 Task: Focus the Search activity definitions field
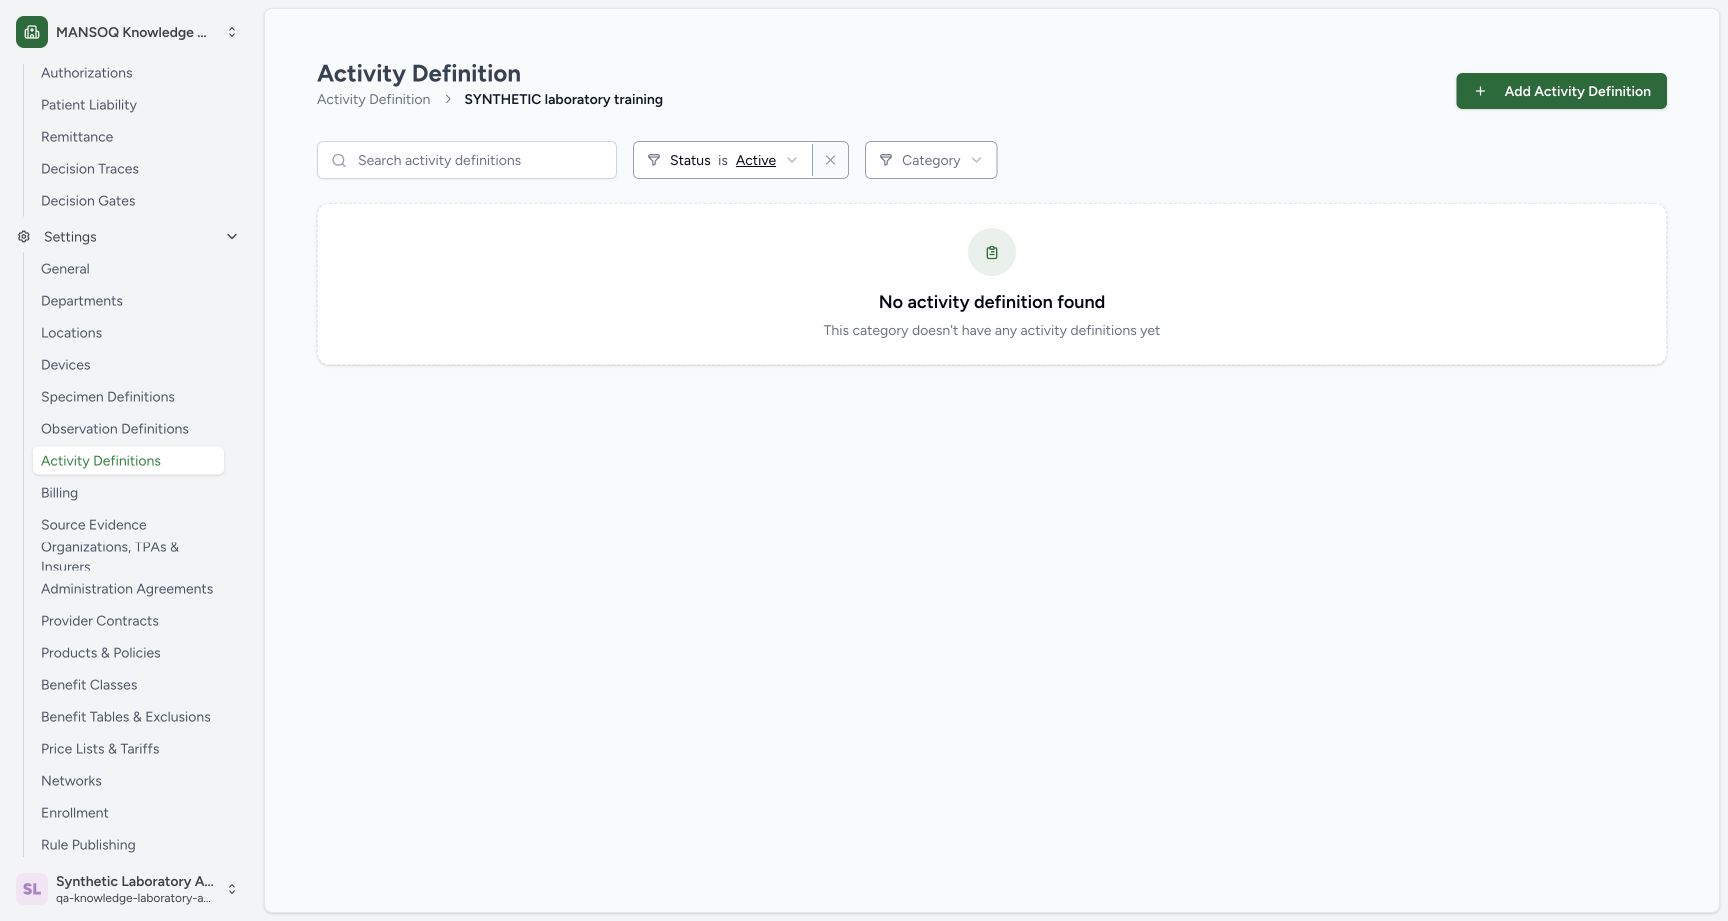point(467,160)
